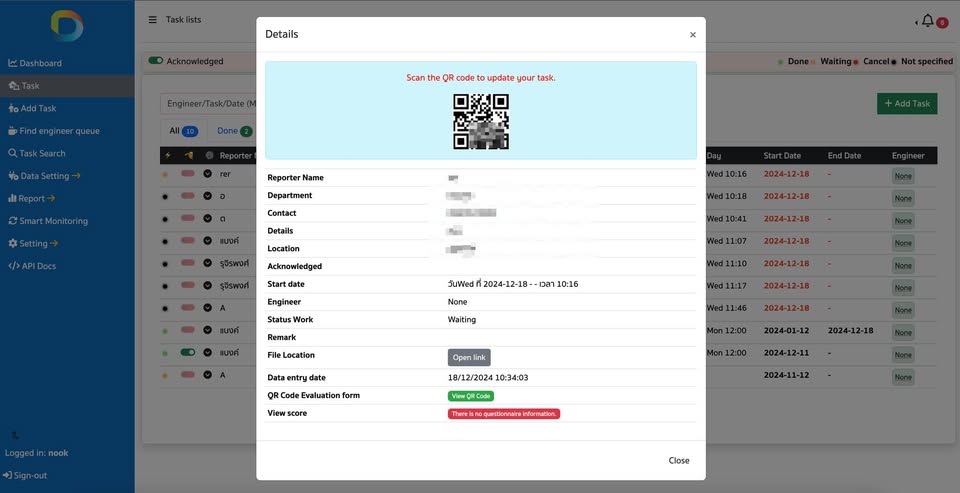This screenshot has width=960, height=493.
Task: Toggle the Acknowledged switch at top
Action: coord(156,61)
